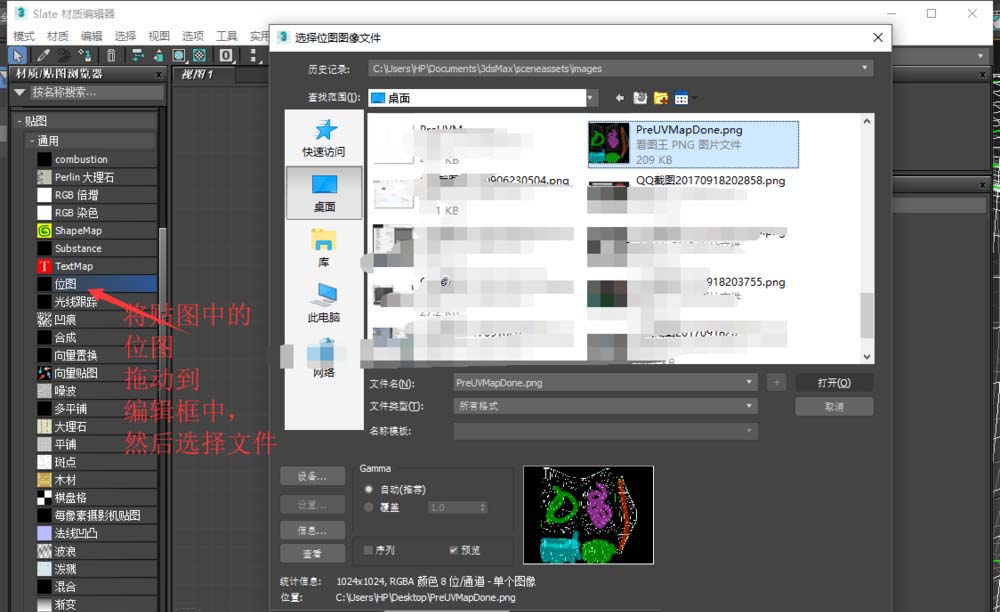The width and height of the screenshot is (1000, 612).
Task: Click the Lay Out Children icon
Action: coord(158,55)
